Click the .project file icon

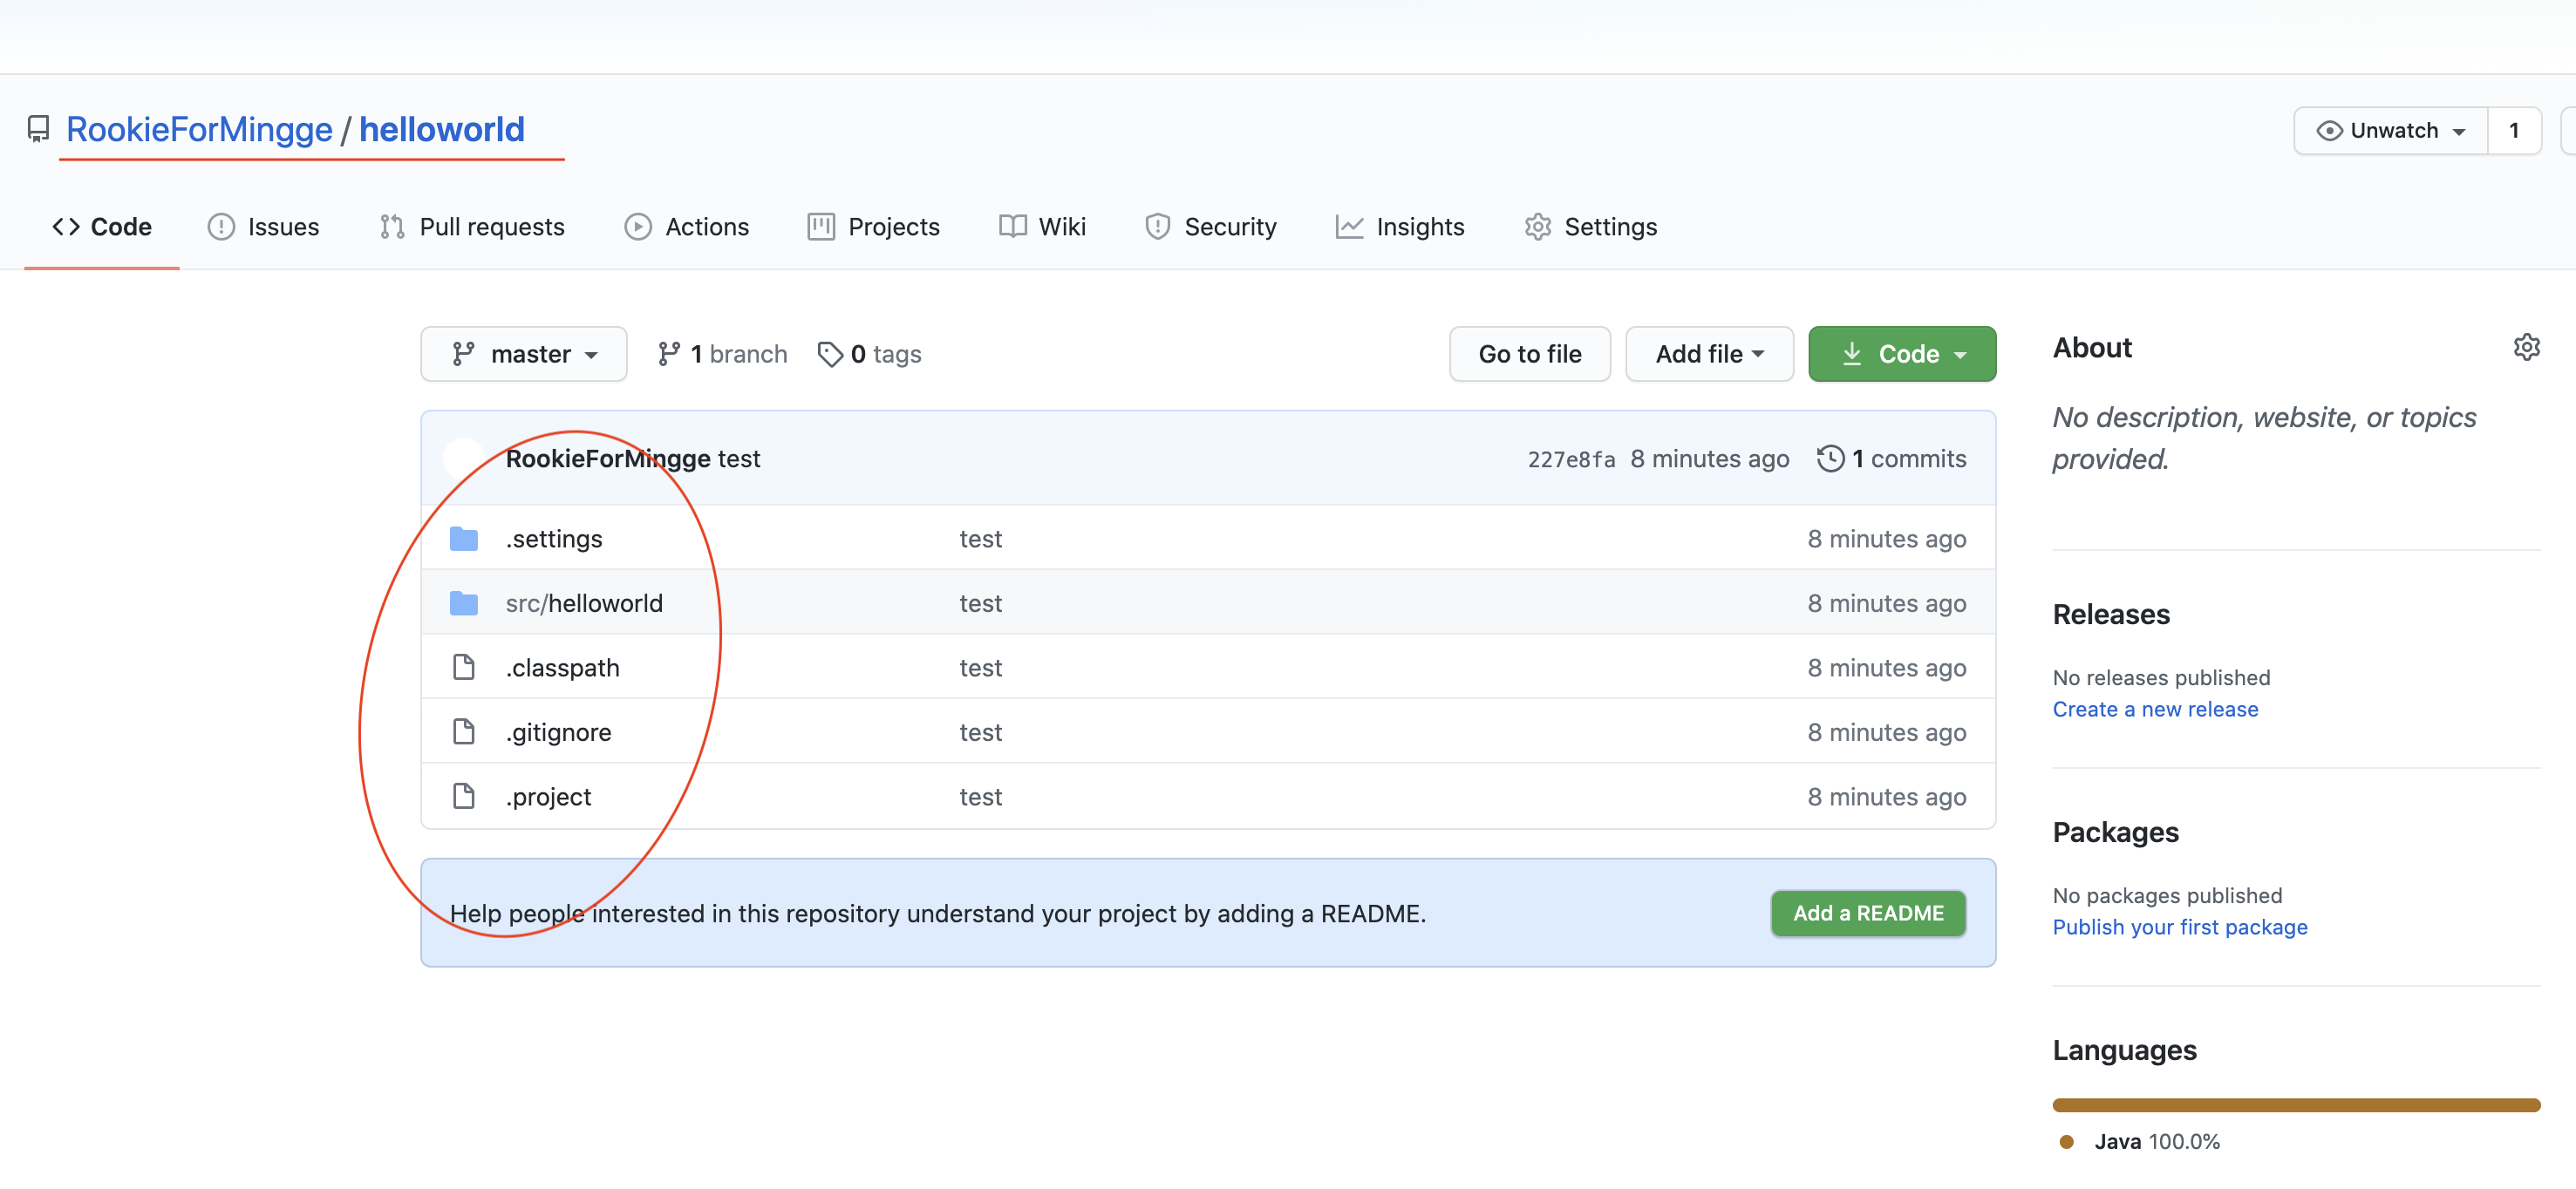(464, 796)
